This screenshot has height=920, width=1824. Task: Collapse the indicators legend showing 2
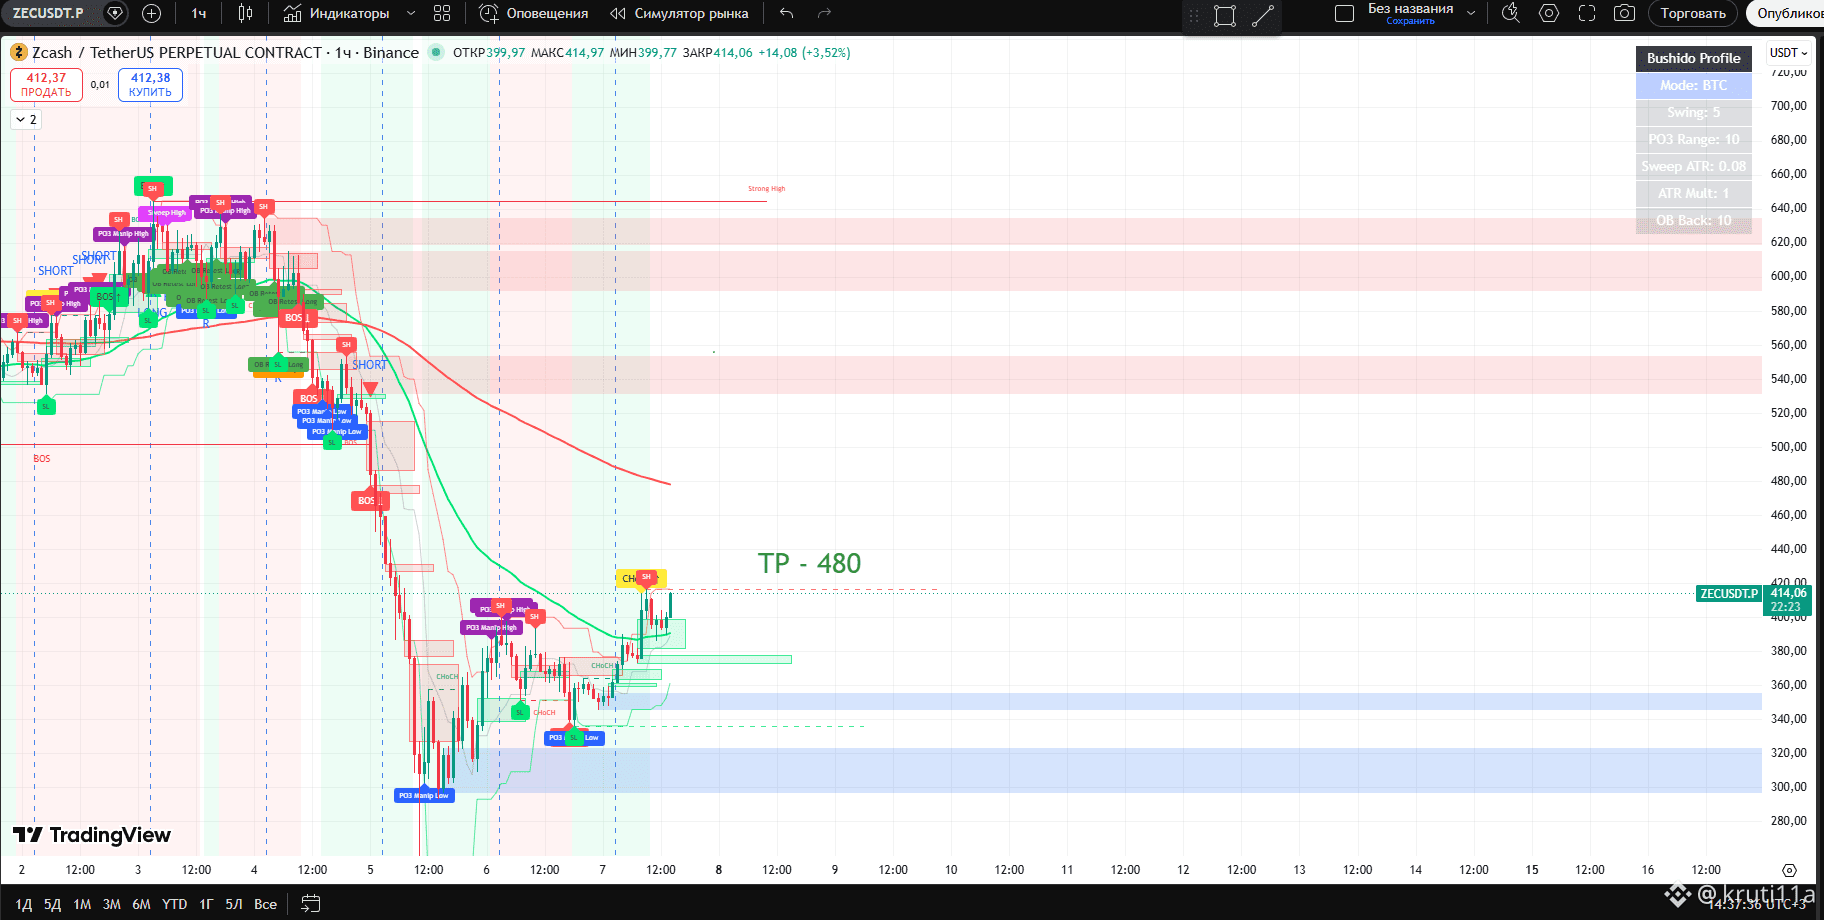pos(26,120)
